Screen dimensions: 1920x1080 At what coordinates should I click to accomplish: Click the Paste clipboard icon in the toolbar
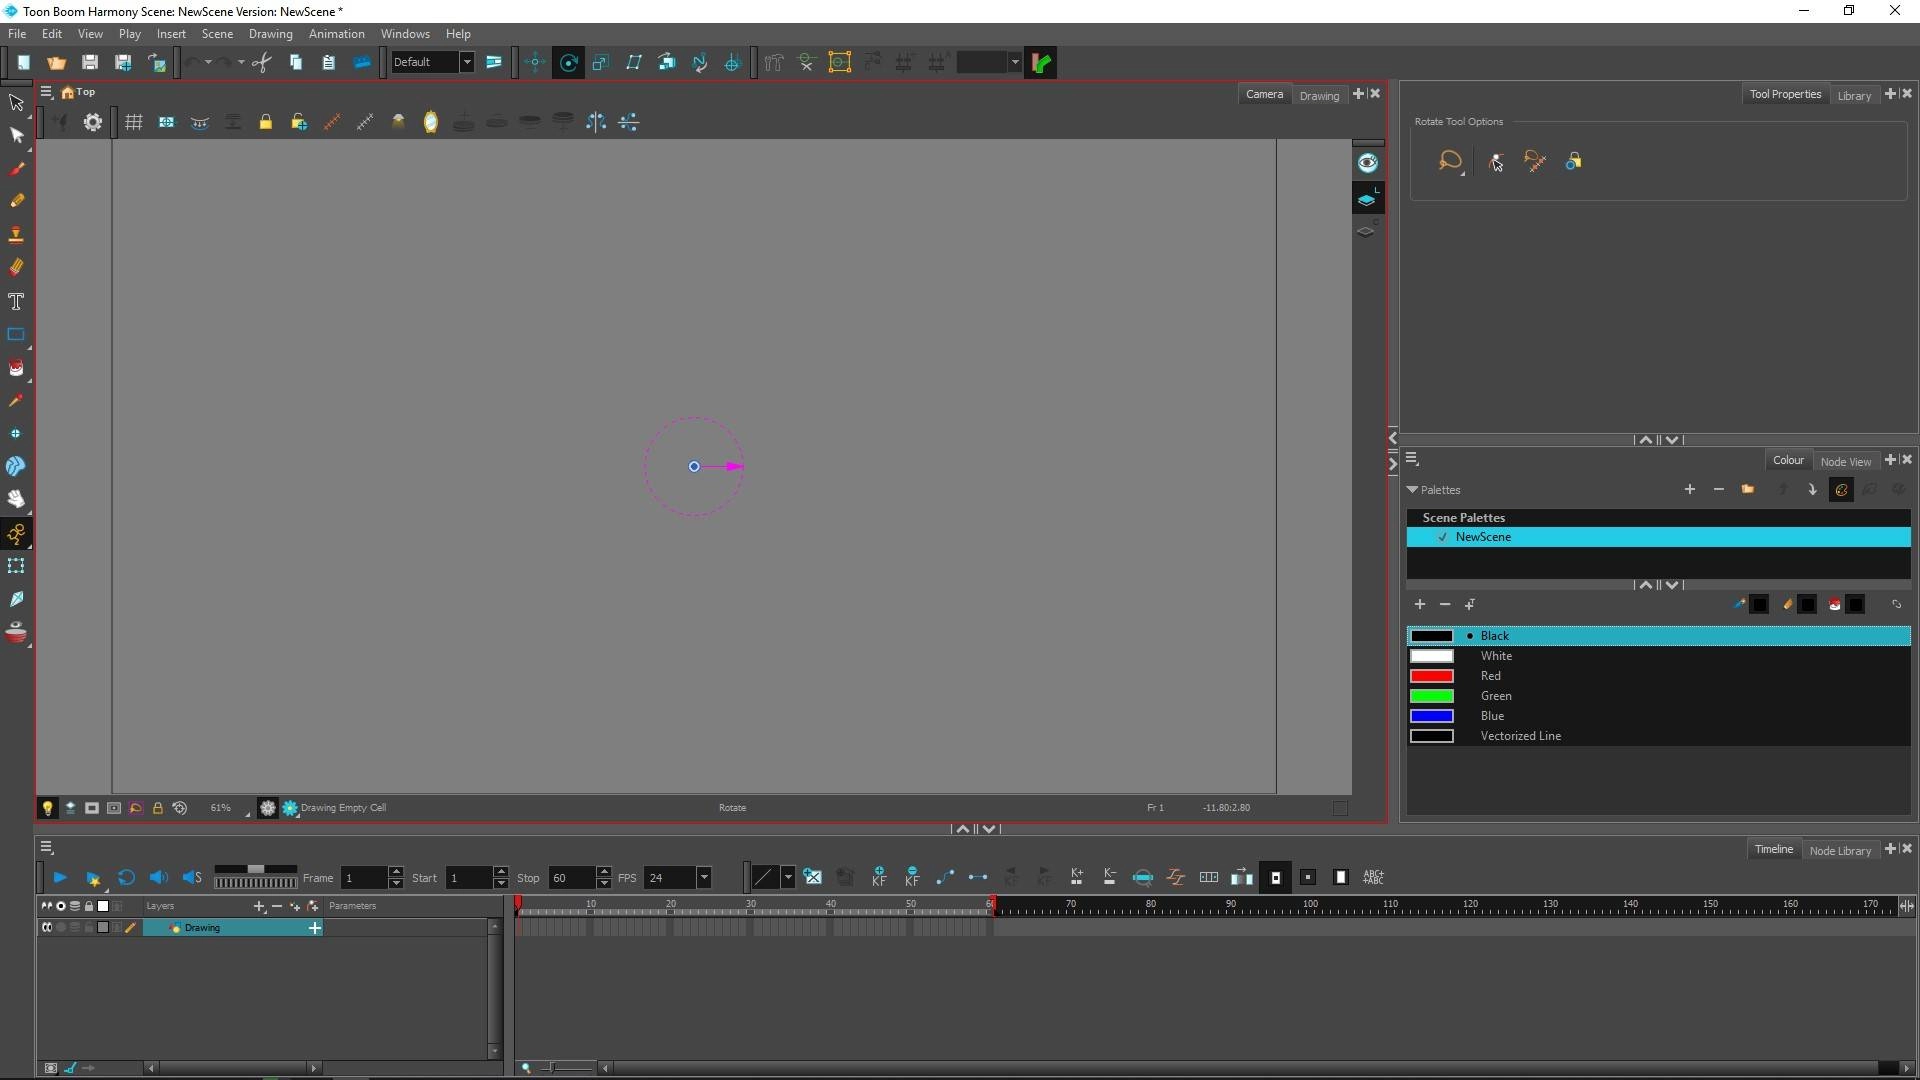tap(328, 62)
